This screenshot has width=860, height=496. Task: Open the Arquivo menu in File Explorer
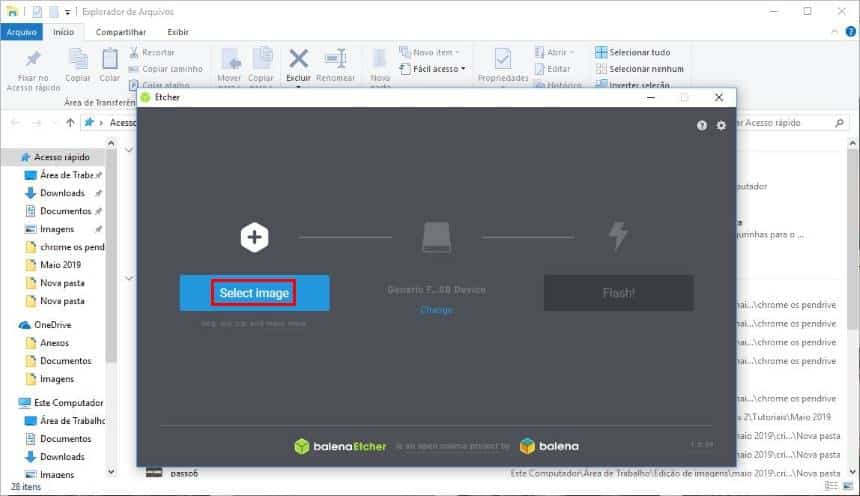coord(21,32)
